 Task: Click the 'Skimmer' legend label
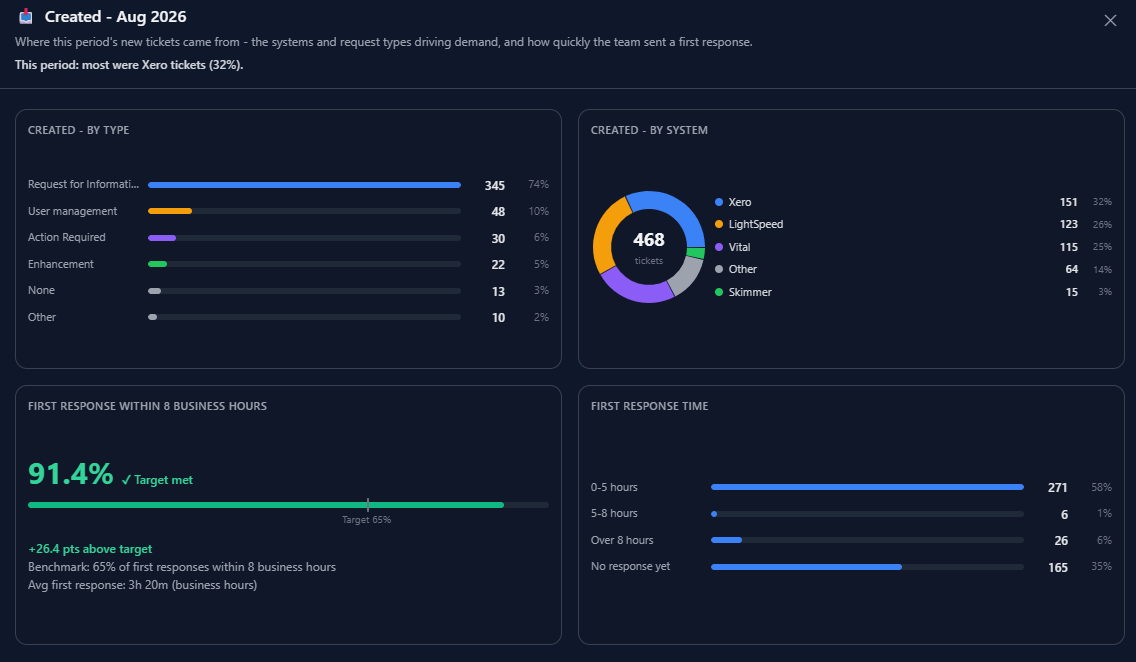click(x=750, y=292)
